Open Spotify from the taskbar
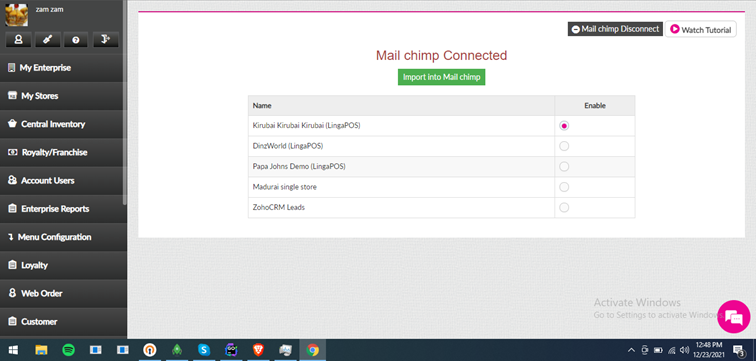The width and height of the screenshot is (756, 361). (x=68, y=350)
